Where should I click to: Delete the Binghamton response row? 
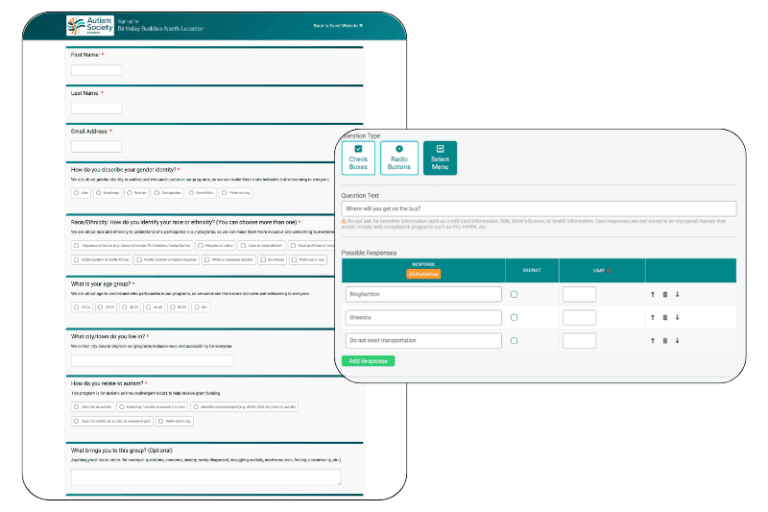(664, 294)
